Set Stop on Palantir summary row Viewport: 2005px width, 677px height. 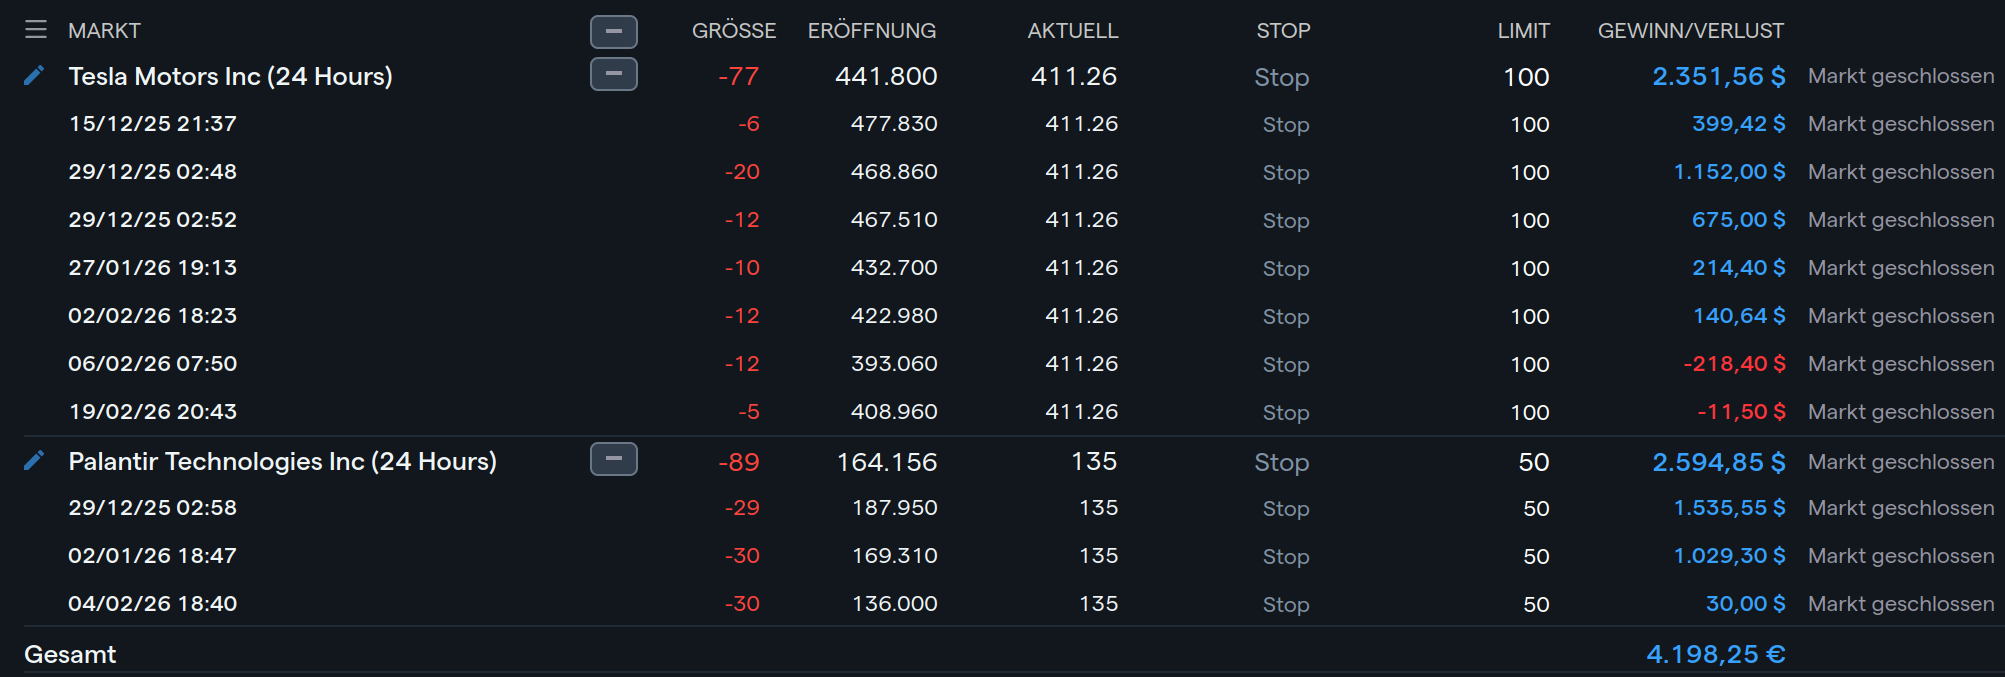1281,462
